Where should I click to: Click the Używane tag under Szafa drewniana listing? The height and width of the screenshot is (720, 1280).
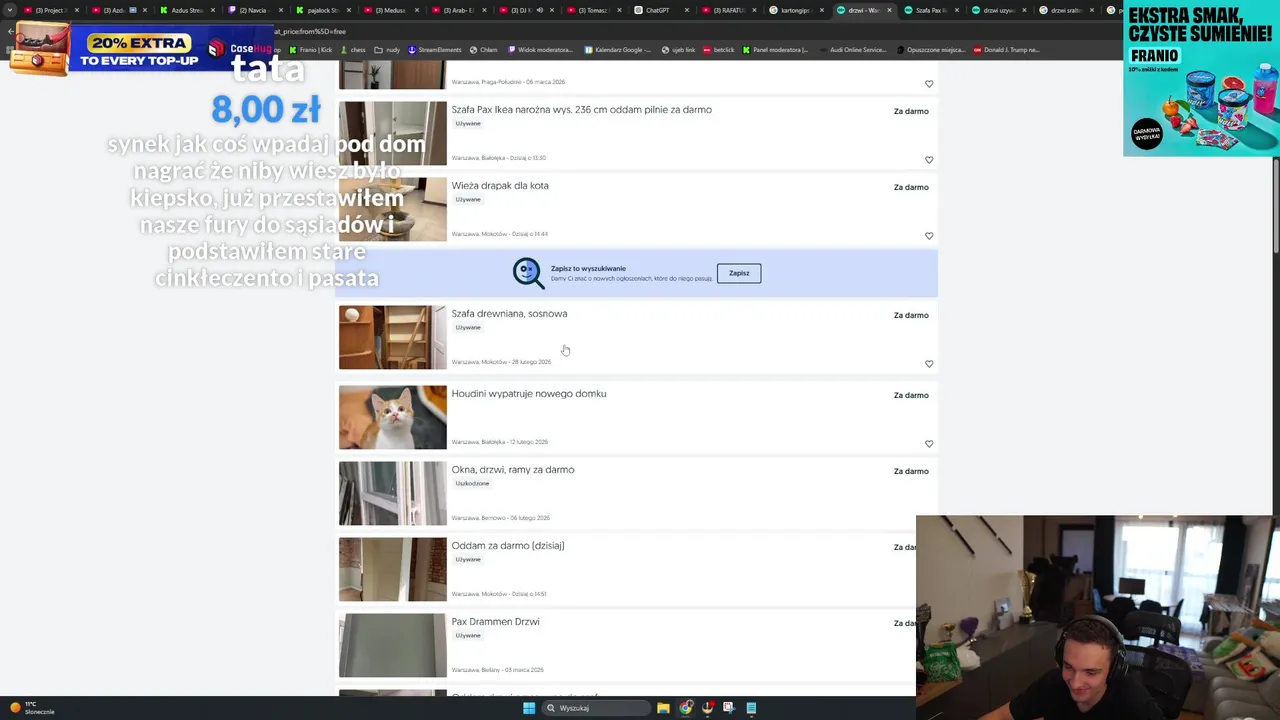click(468, 328)
